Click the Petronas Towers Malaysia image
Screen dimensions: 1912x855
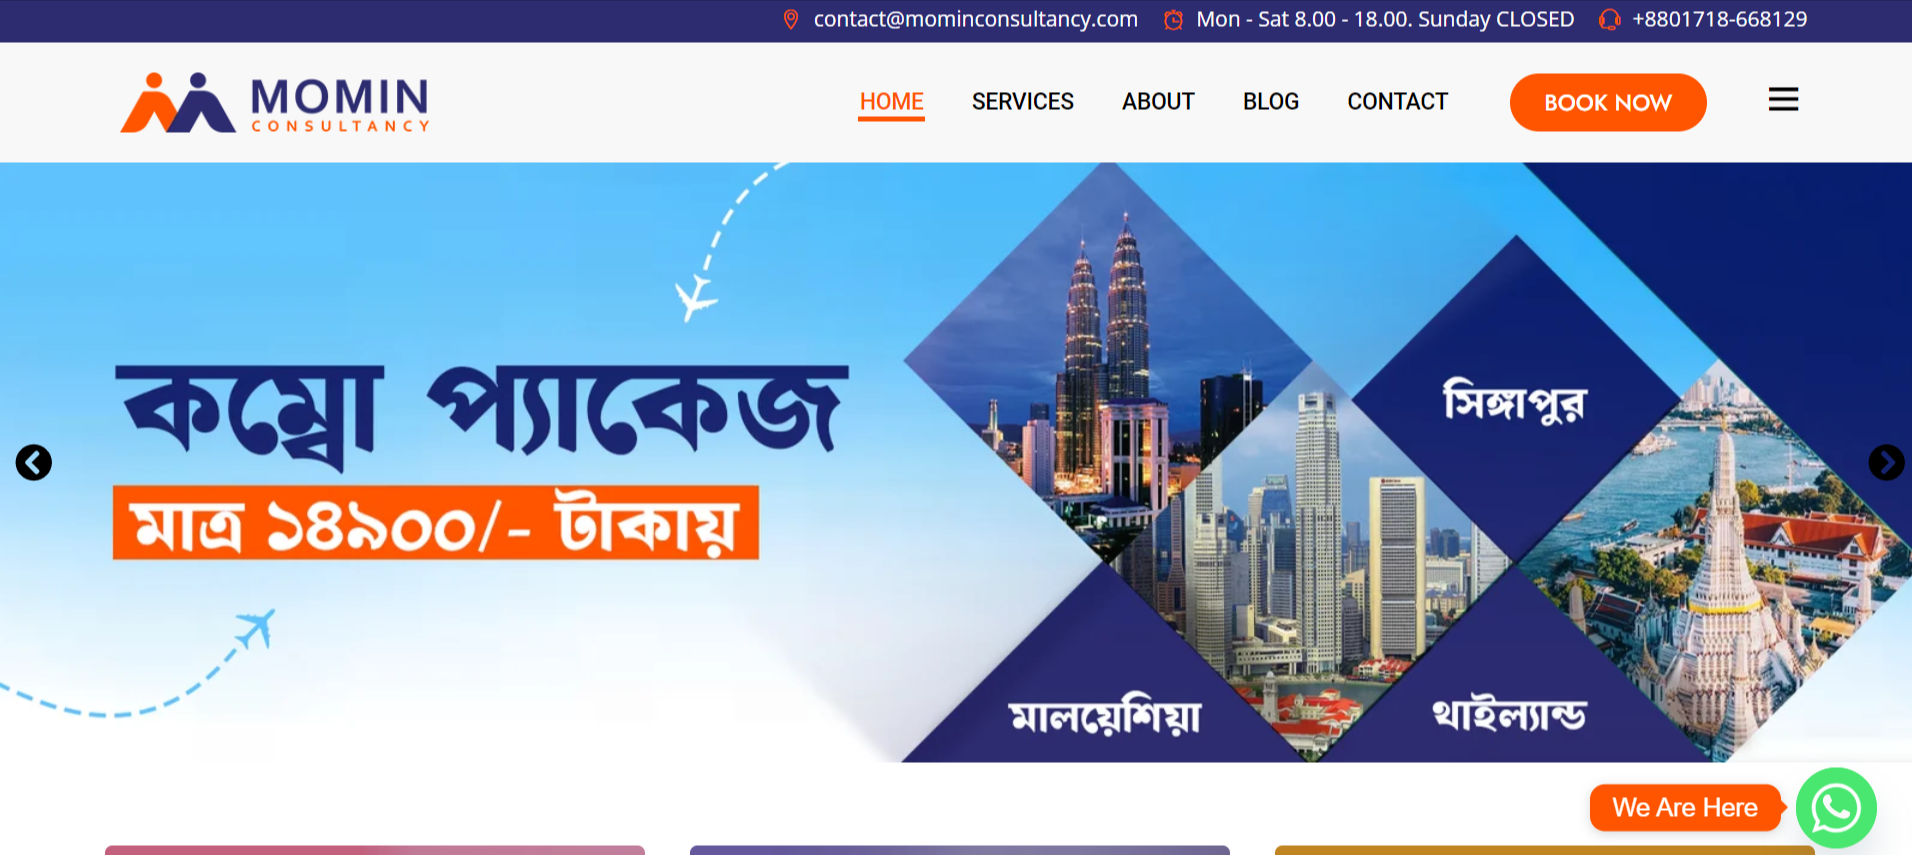(1107, 362)
